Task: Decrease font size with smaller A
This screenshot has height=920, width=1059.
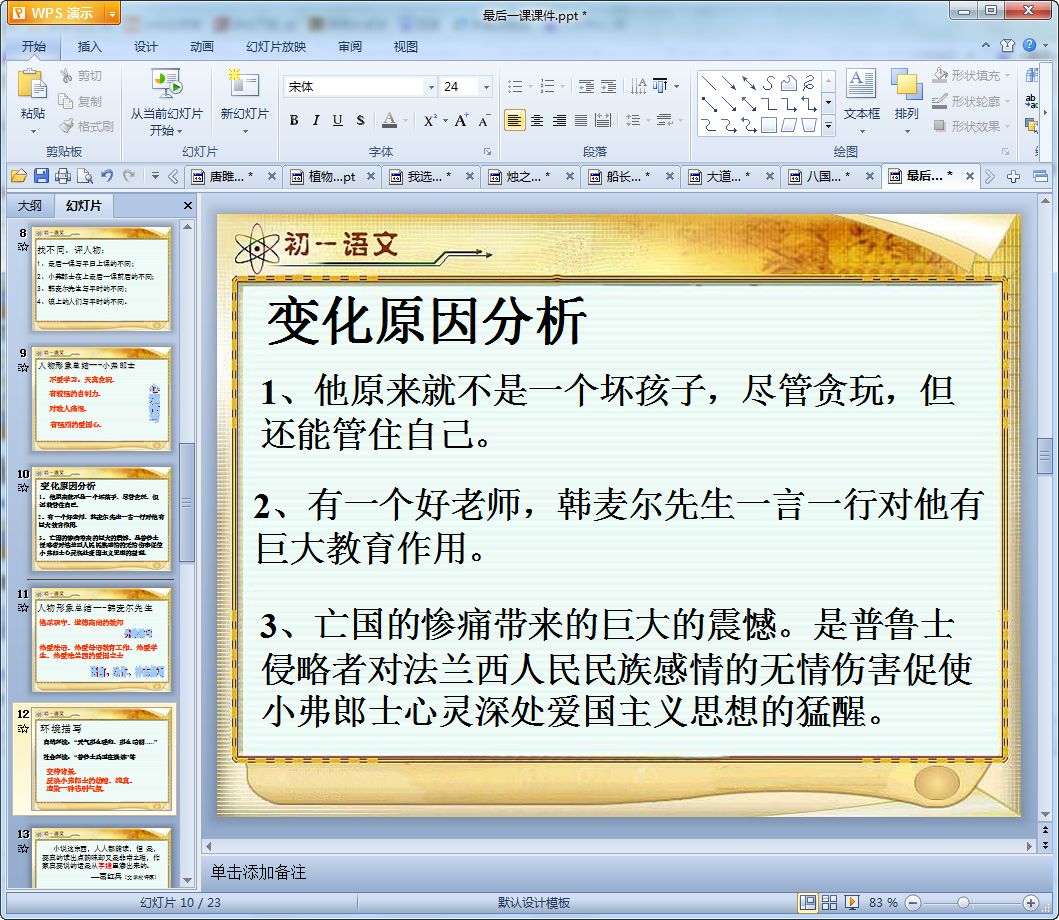Action: click(x=484, y=121)
